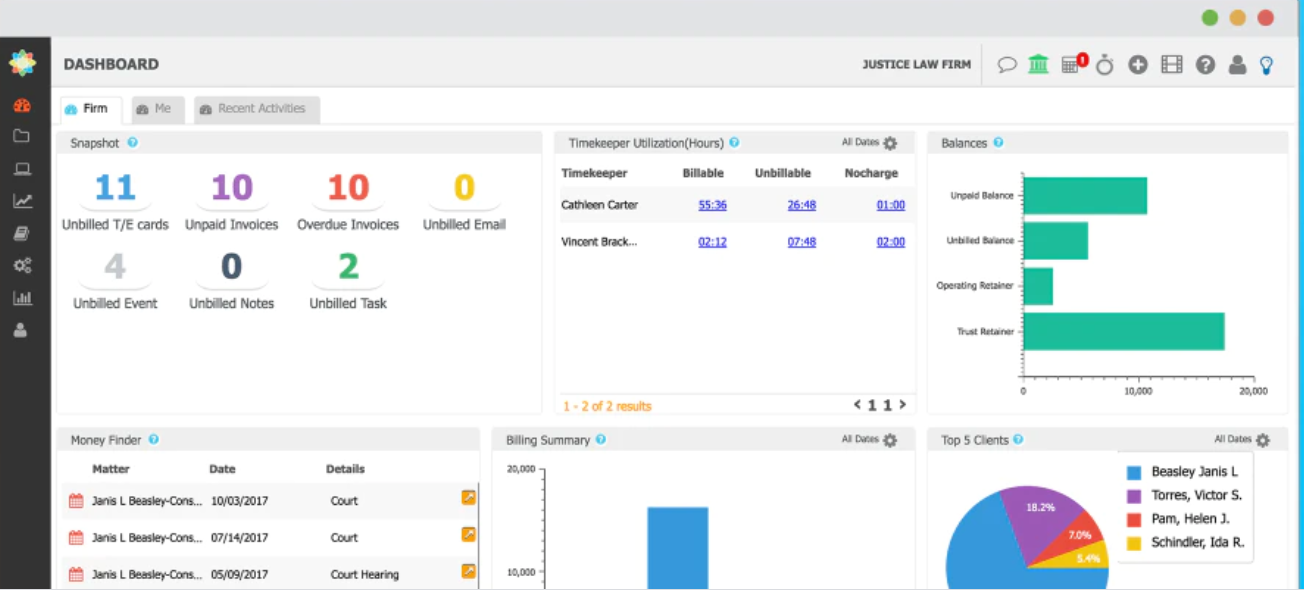Viewport: 1304px width, 592px height.
Task: Toggle Schindler, Ida R. yellow legend swatch
Action: click(1134, 544)
